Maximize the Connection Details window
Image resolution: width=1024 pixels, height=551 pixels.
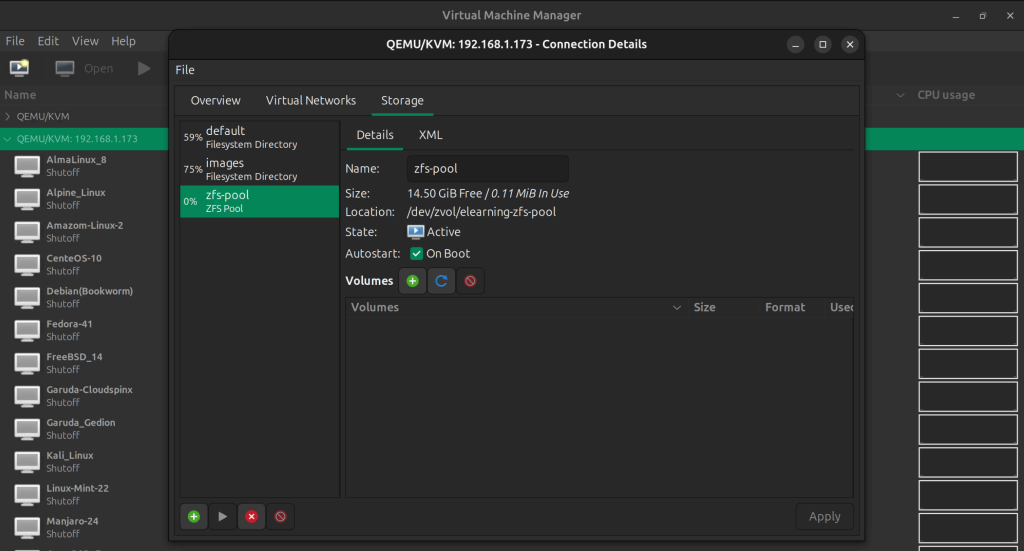(x=822, y=44)
